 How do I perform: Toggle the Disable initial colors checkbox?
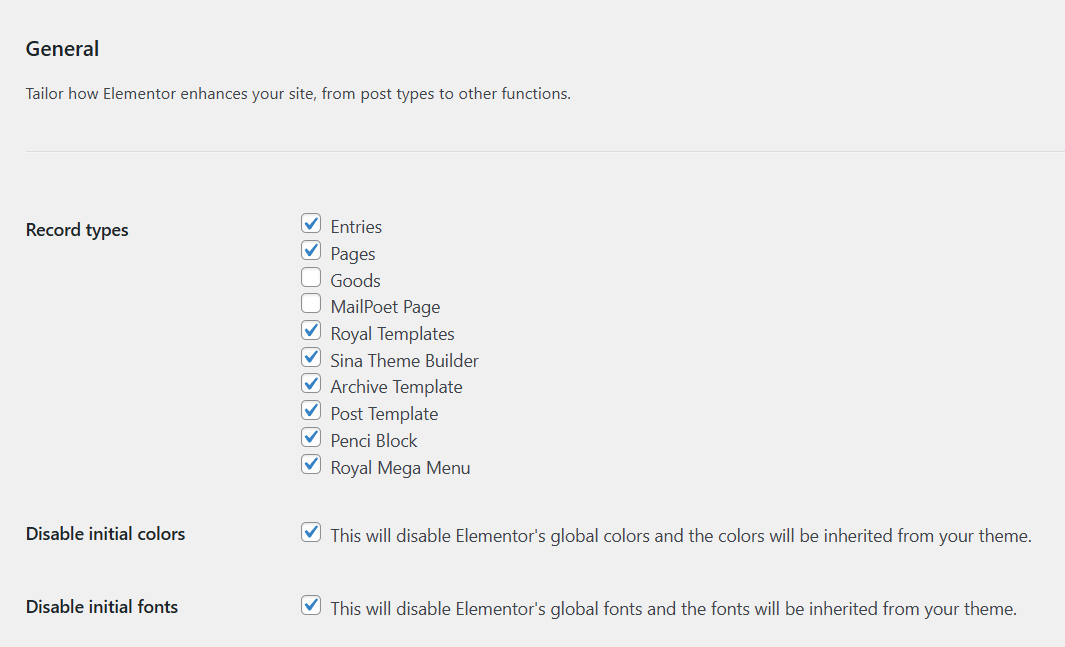[311, 532]
